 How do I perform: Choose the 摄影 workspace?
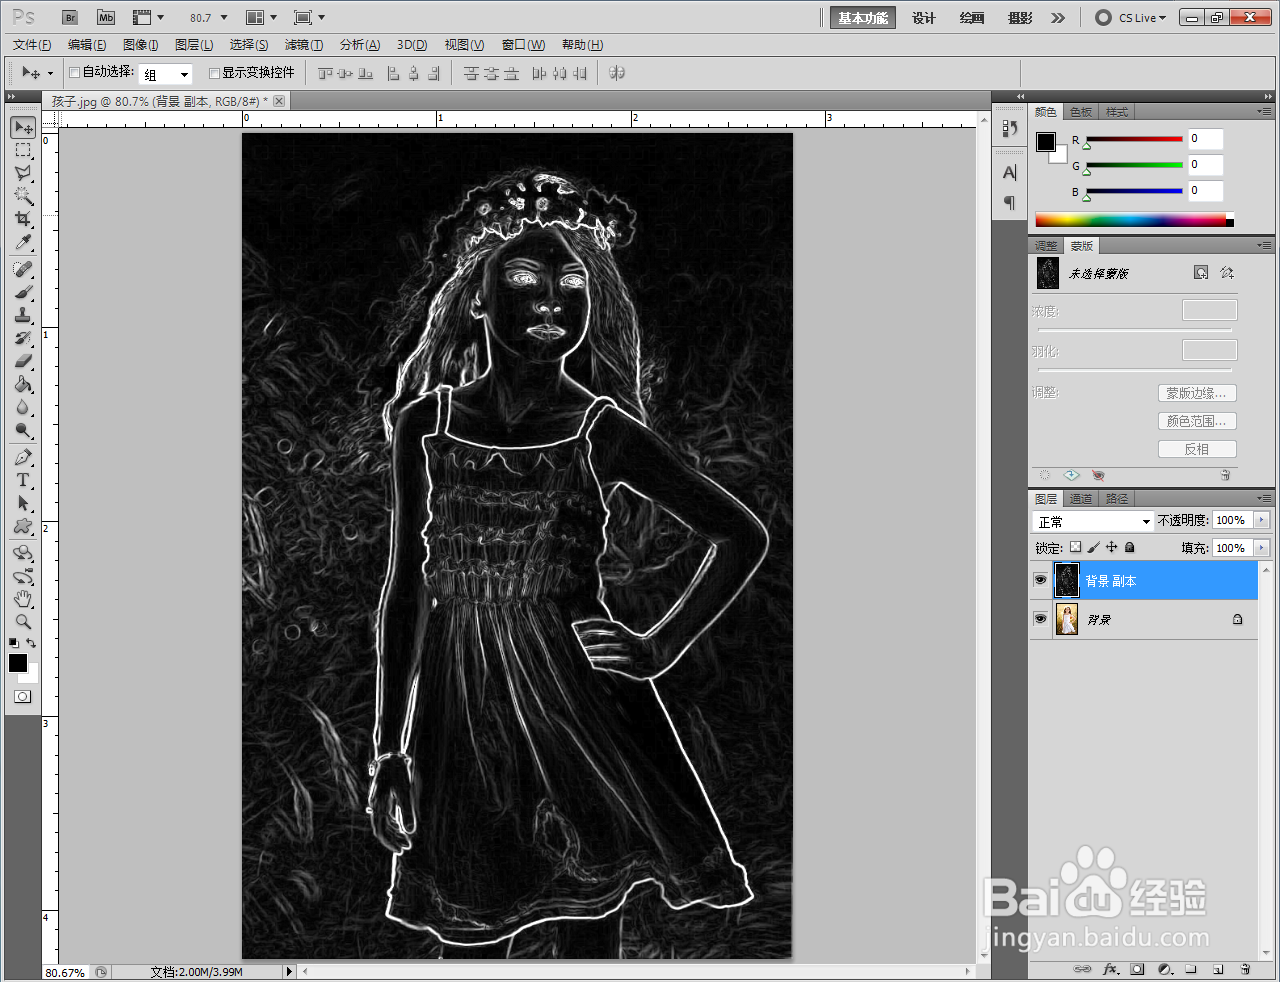tap(1020, 18)
